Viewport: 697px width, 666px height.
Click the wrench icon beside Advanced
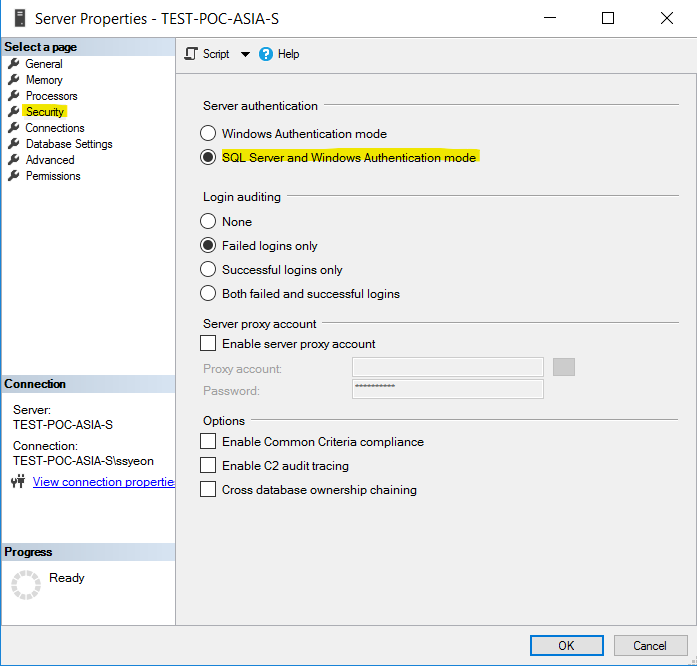point(14,160)
